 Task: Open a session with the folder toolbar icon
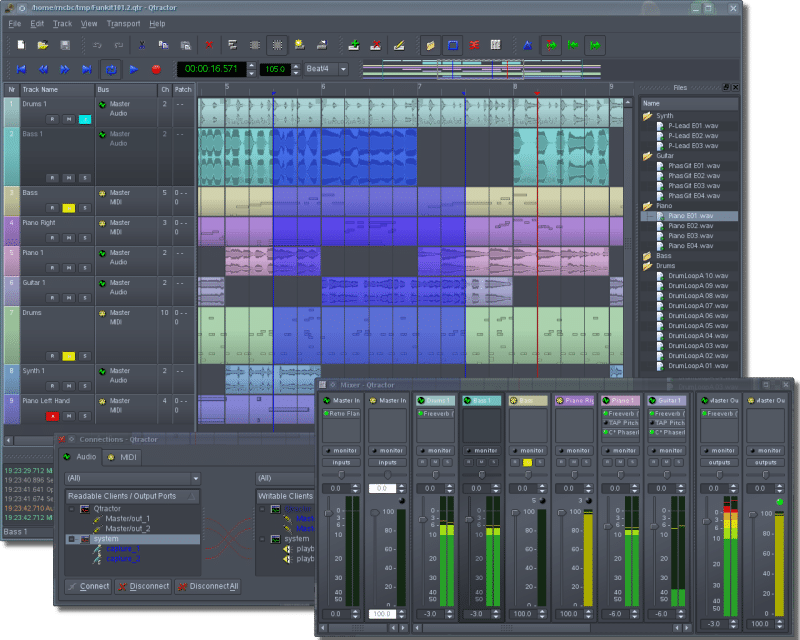pyautogui.click(x=43, y=45)
